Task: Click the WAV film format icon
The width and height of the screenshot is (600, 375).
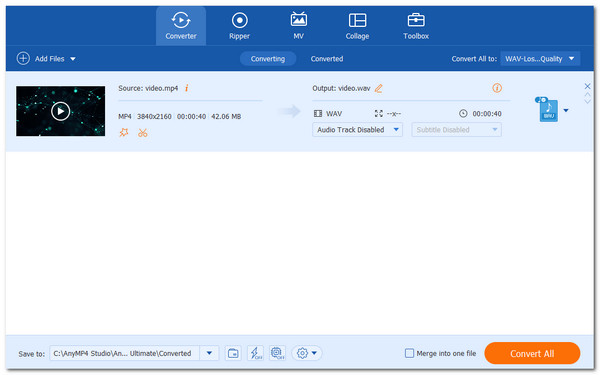Action: pyautogui.click(x=318, y=113)
